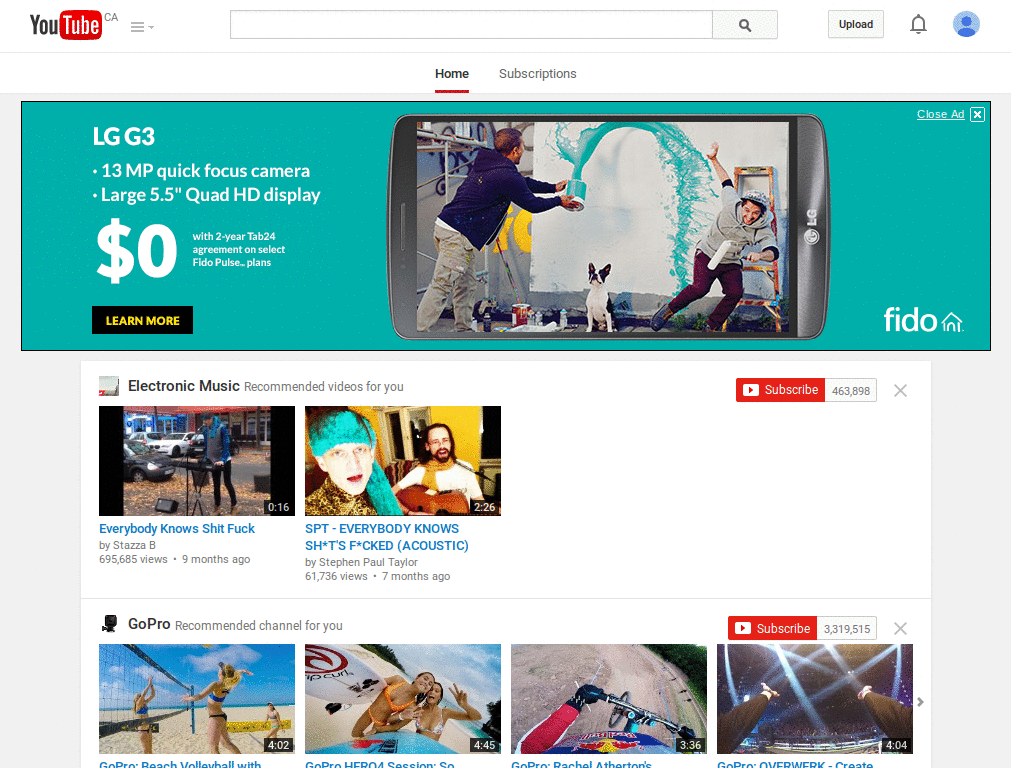1024x768 pixels.
Task: Play the 4:02 beach volleyball thumbnail
Action: click(197, 699)
